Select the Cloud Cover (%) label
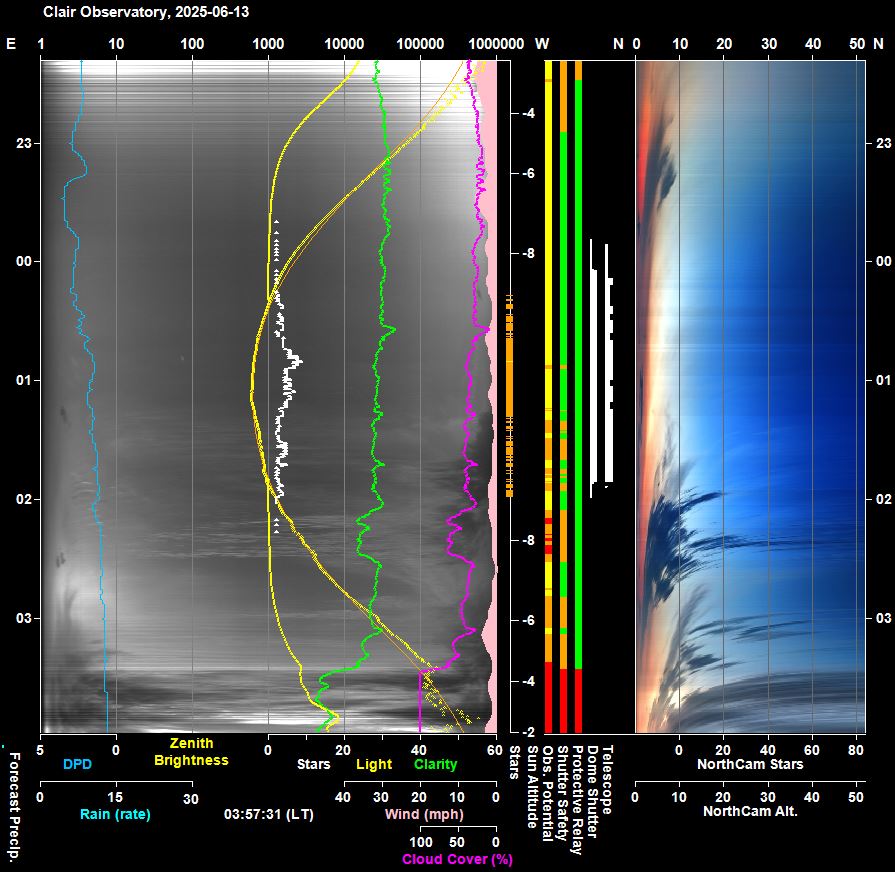 pyautogui.click(x=457, y=859)
